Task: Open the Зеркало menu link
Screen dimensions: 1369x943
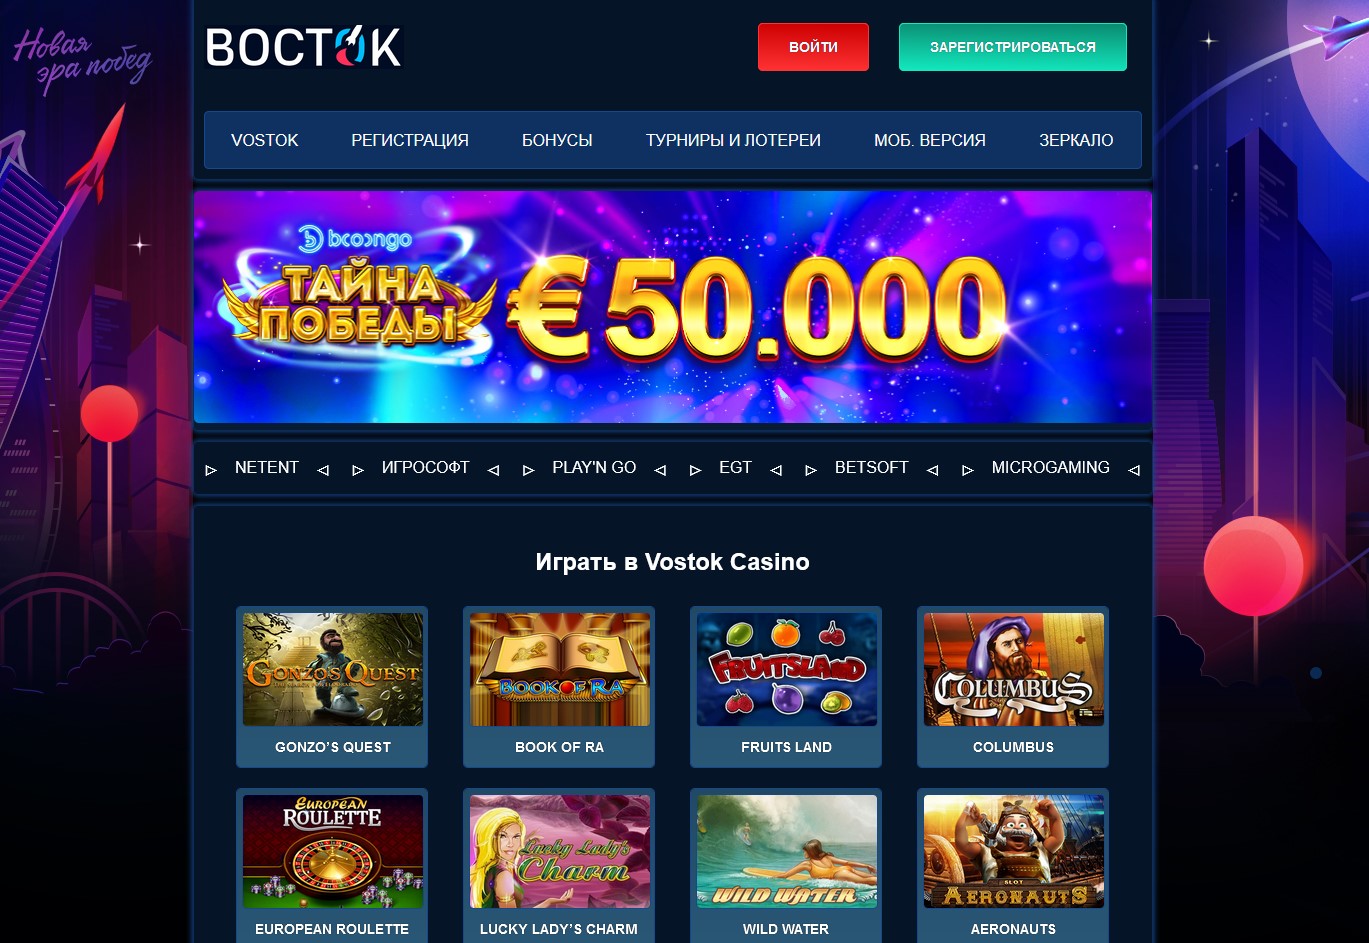Action: pyautogui.click(x=1076, y=140)
